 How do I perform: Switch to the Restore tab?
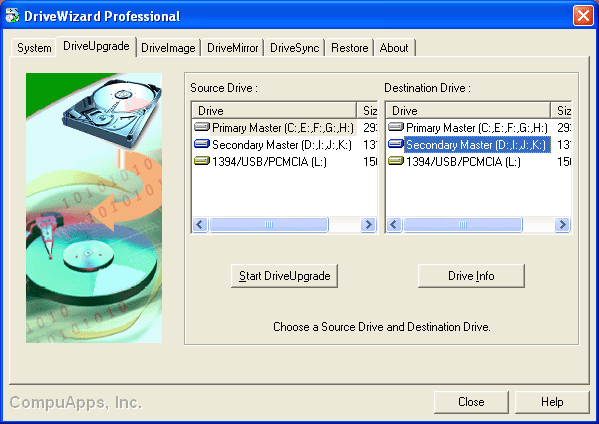coord(350,48)
